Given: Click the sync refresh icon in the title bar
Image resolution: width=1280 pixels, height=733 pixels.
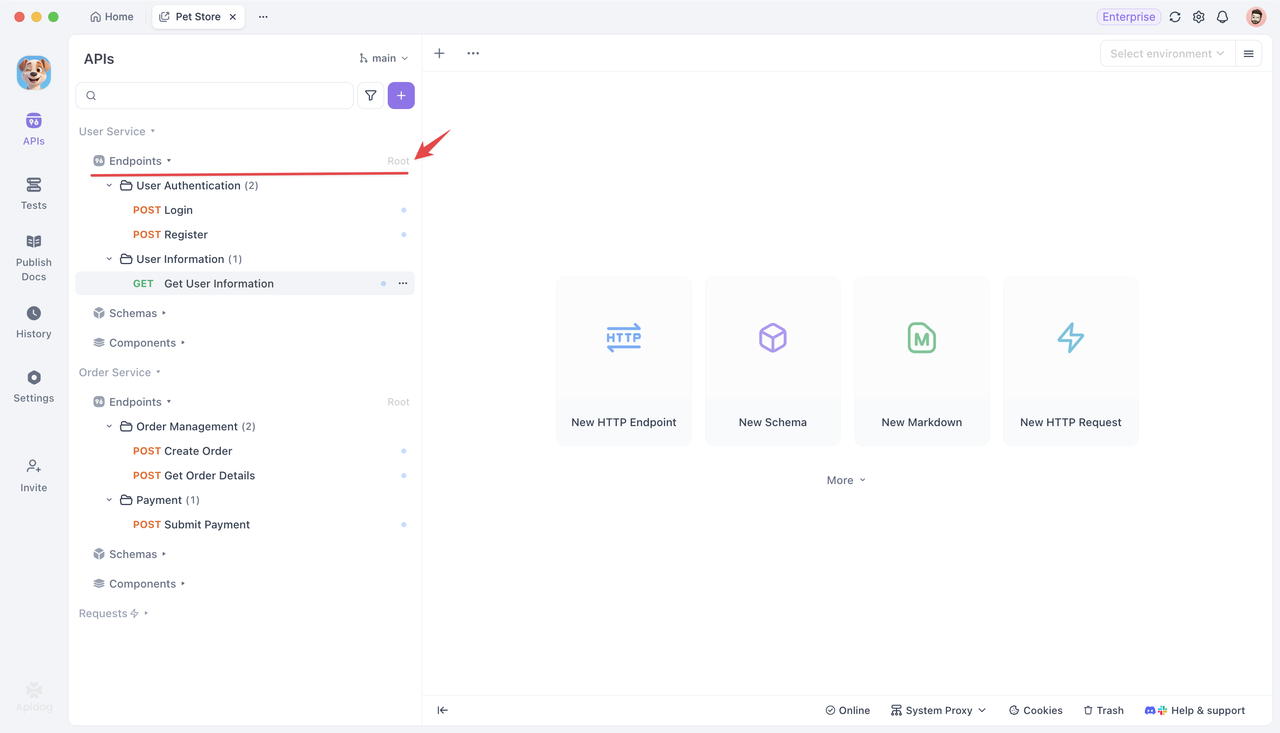Looking at the screenshot, I should click(x=1175, y=17).
